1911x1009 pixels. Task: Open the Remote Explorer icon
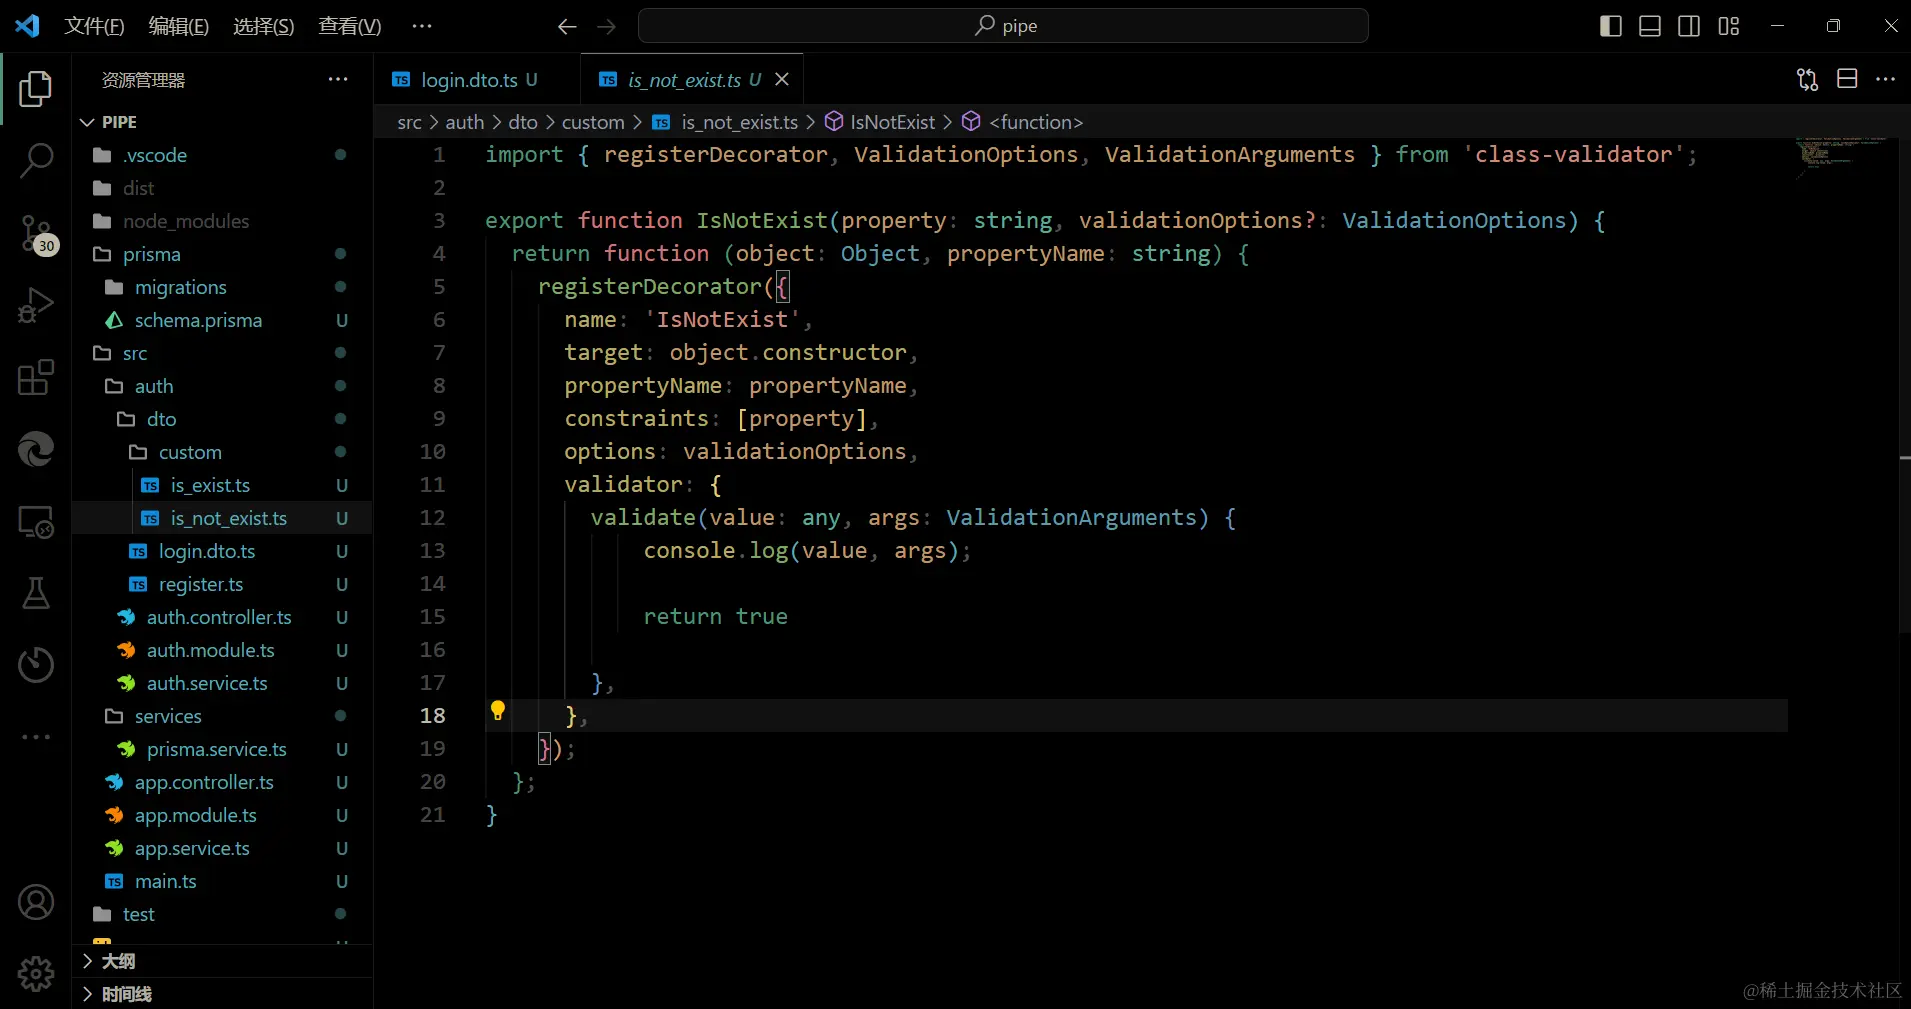[x=36, y=522]
